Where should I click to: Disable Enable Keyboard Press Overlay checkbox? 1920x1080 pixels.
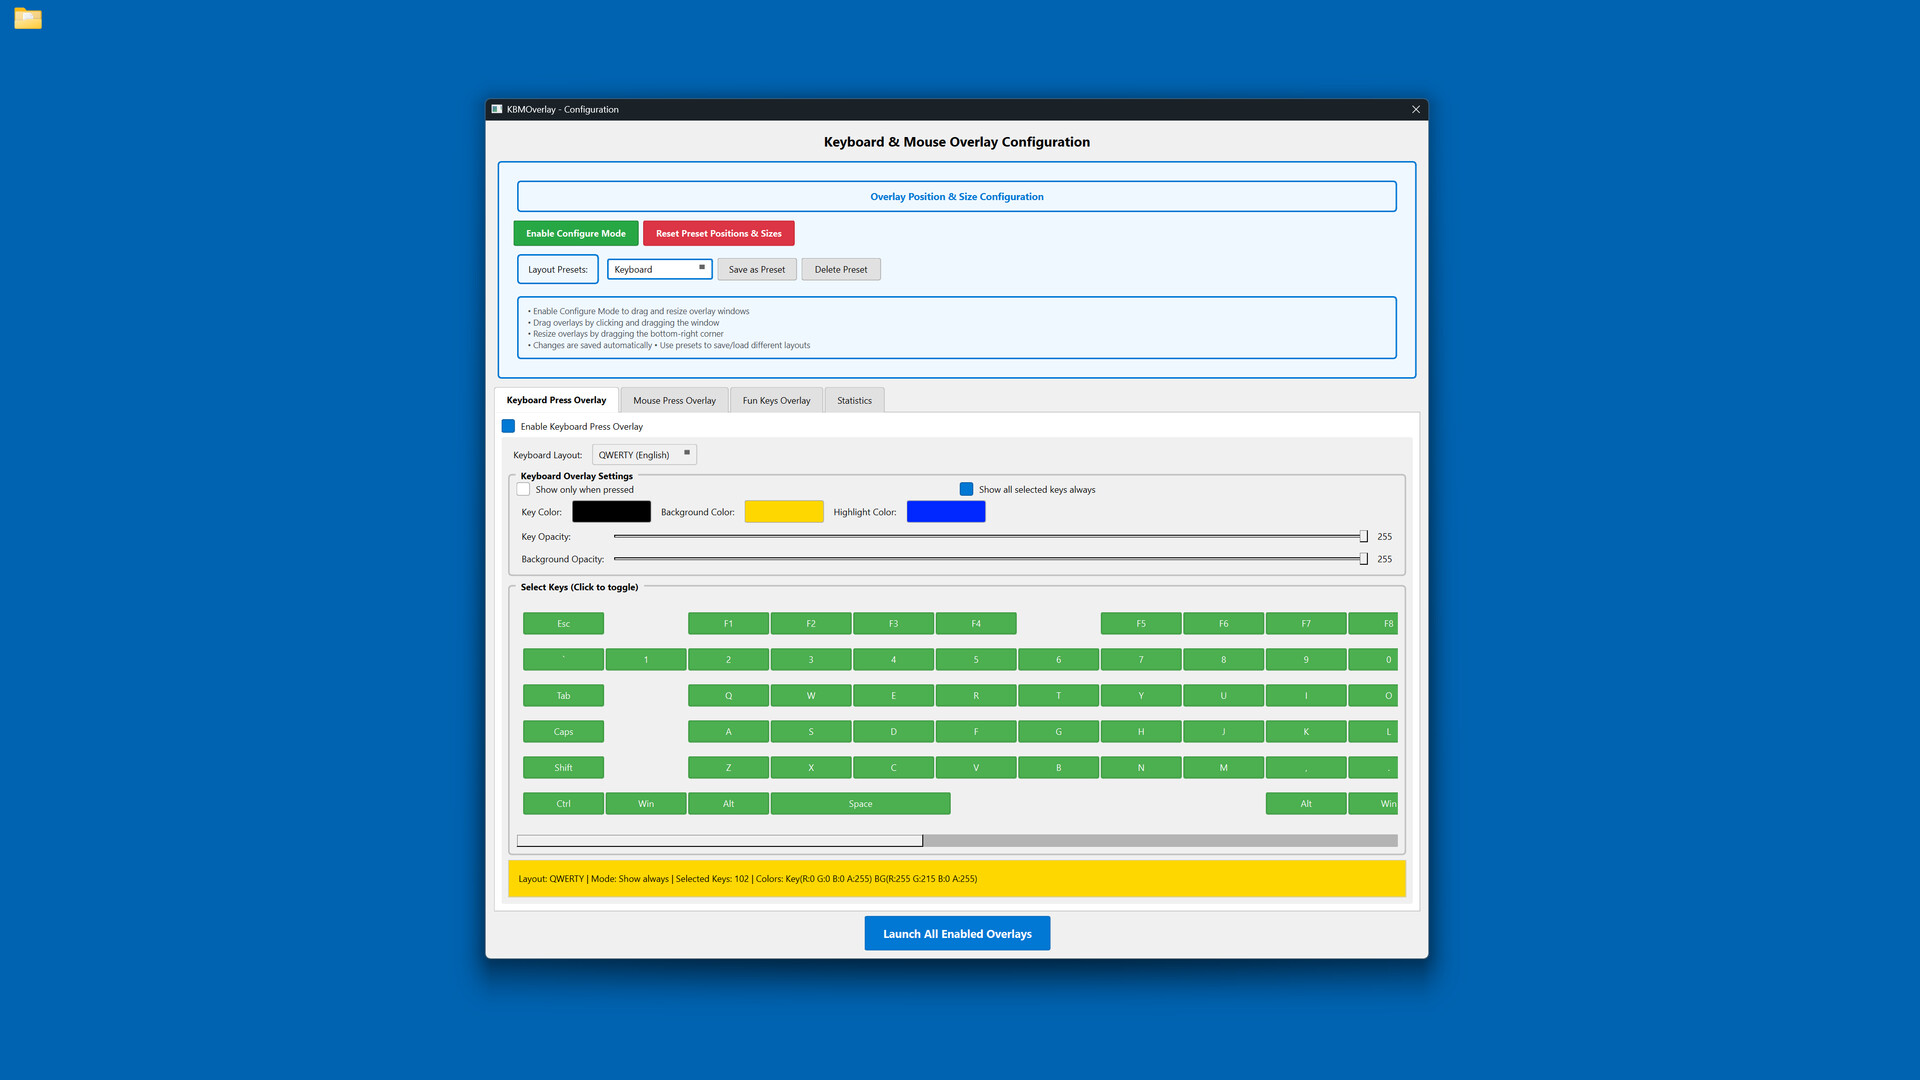[x=509, y=427]
